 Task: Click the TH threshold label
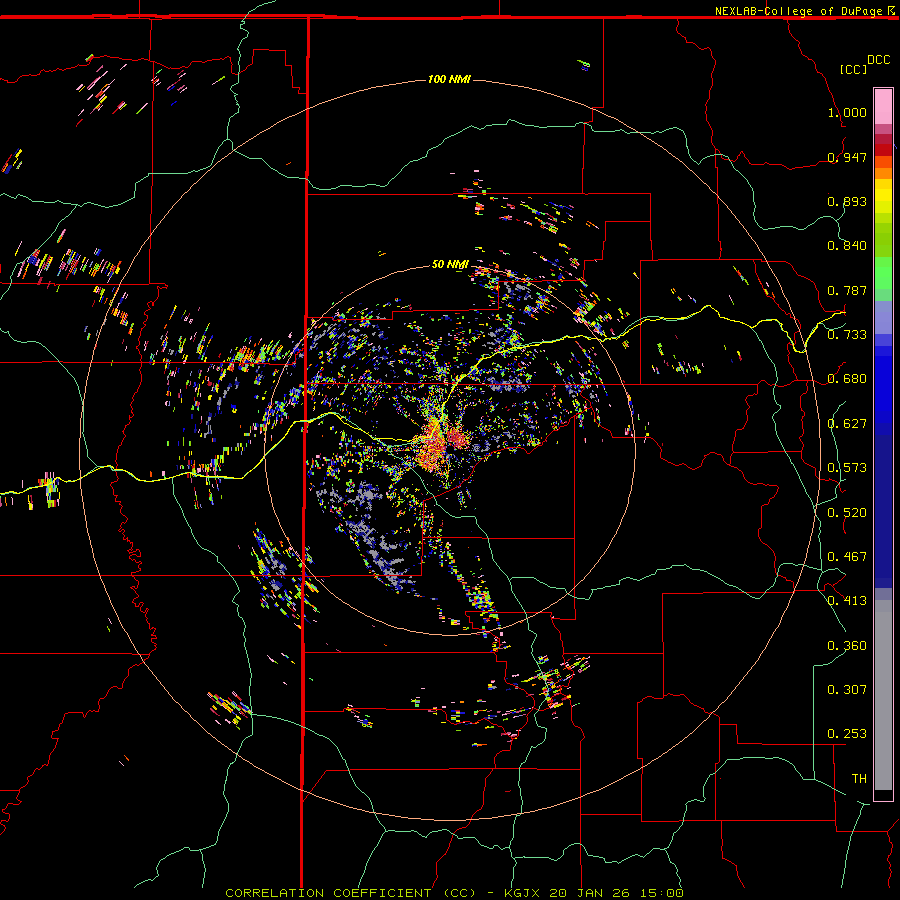point(859,779)
